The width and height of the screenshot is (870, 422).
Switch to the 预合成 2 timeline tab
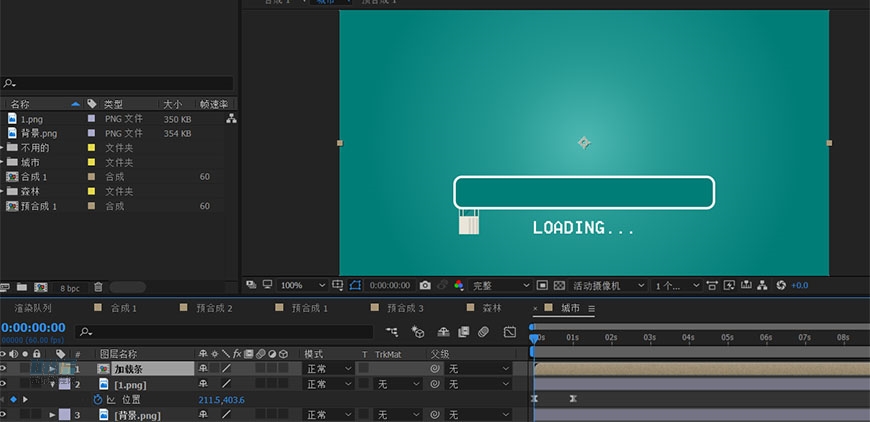pyautogui.click(x=214, y=308)
